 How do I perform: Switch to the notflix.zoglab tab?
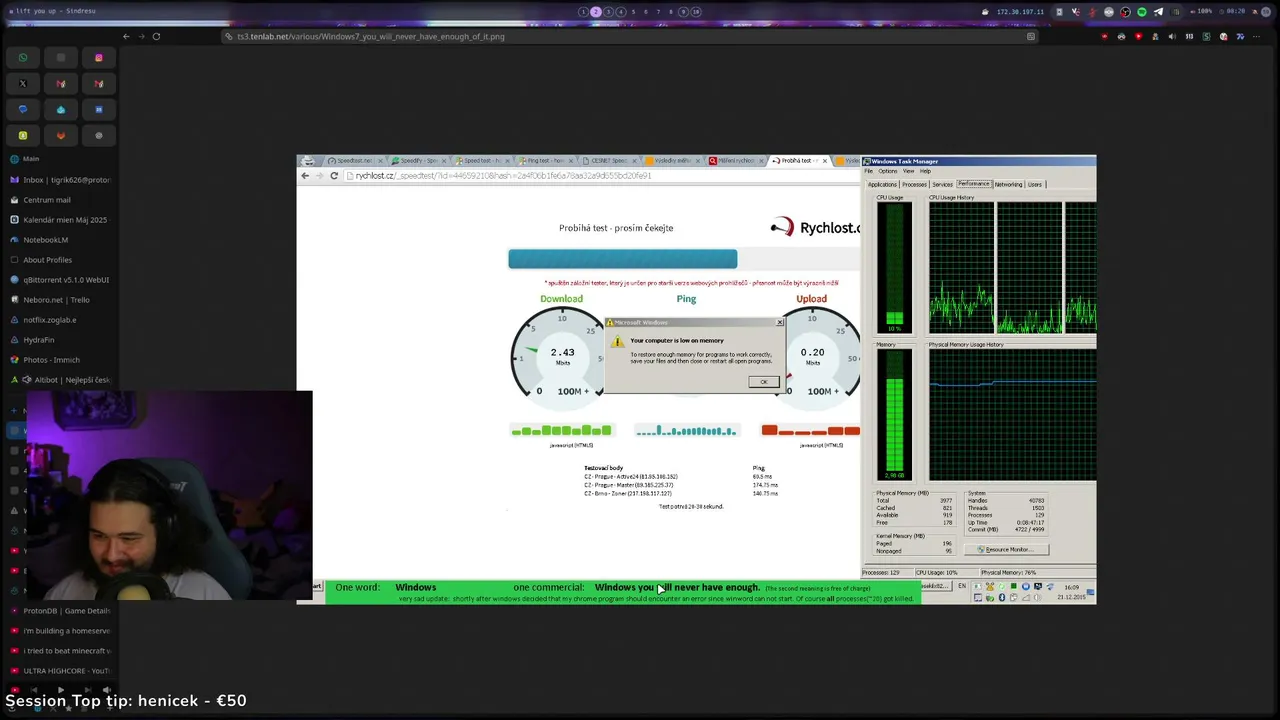tap(60, 320)
